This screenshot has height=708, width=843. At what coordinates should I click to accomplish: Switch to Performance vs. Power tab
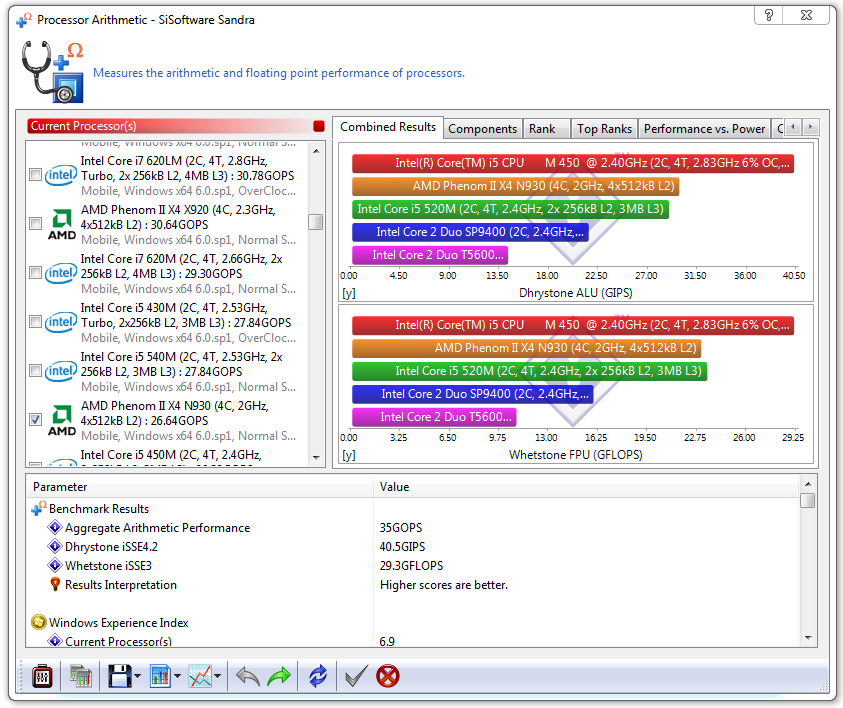click(704, 129)
